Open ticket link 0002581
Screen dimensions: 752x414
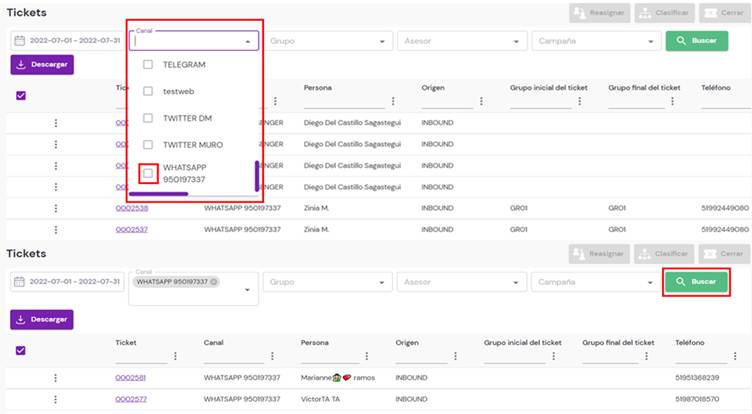(x=131, y=378)
